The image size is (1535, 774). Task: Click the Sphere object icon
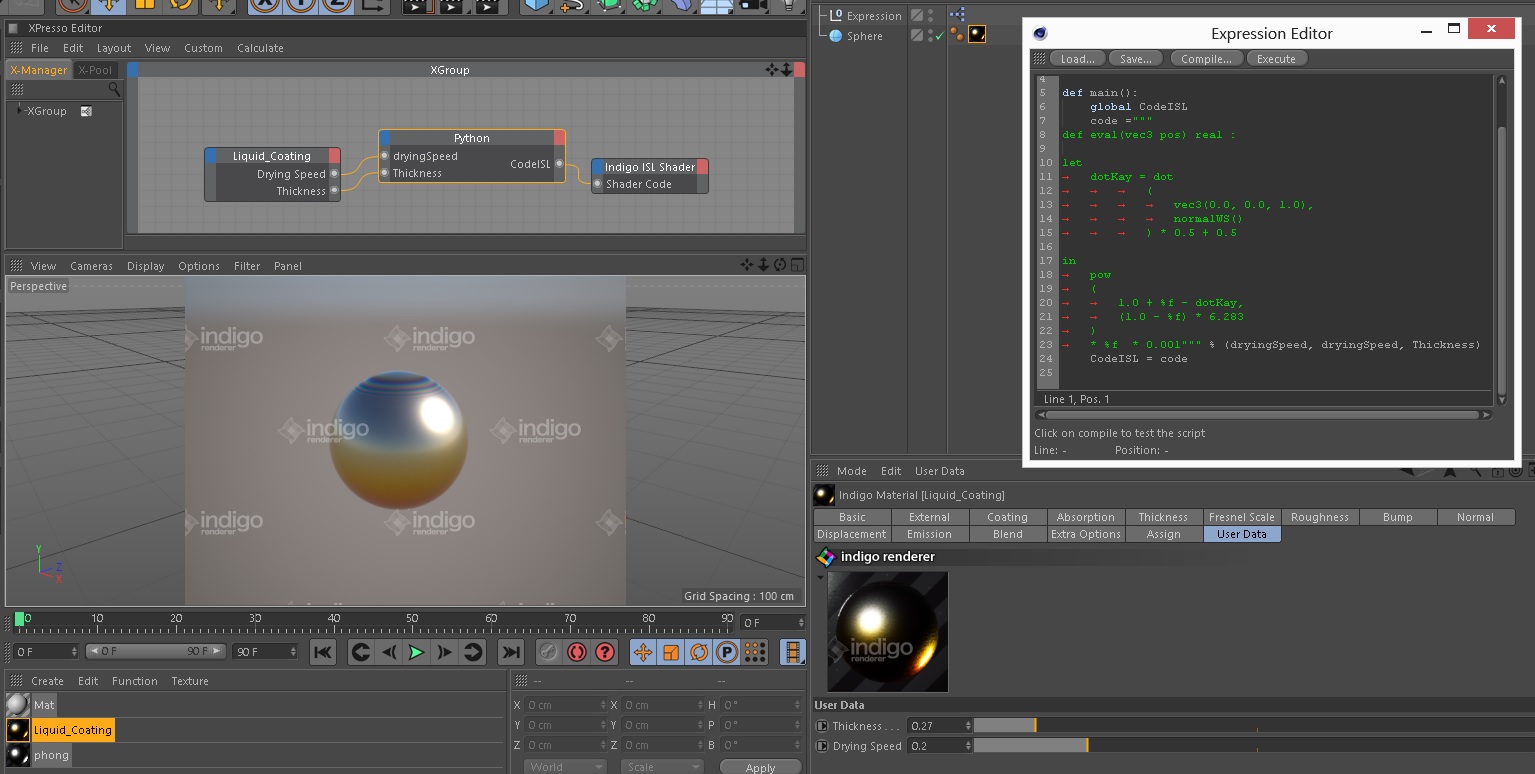pyautogui.click(x=836, y=36)
